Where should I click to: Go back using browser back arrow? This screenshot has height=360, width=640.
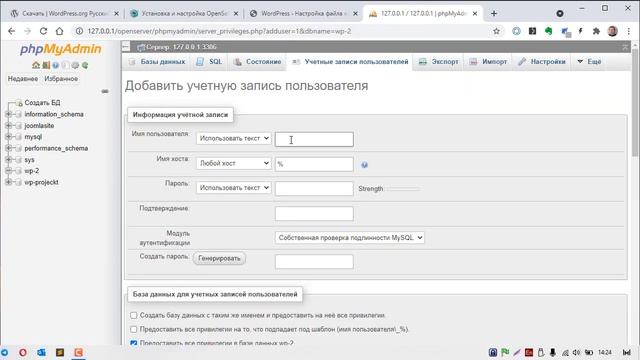coord(11,31)
